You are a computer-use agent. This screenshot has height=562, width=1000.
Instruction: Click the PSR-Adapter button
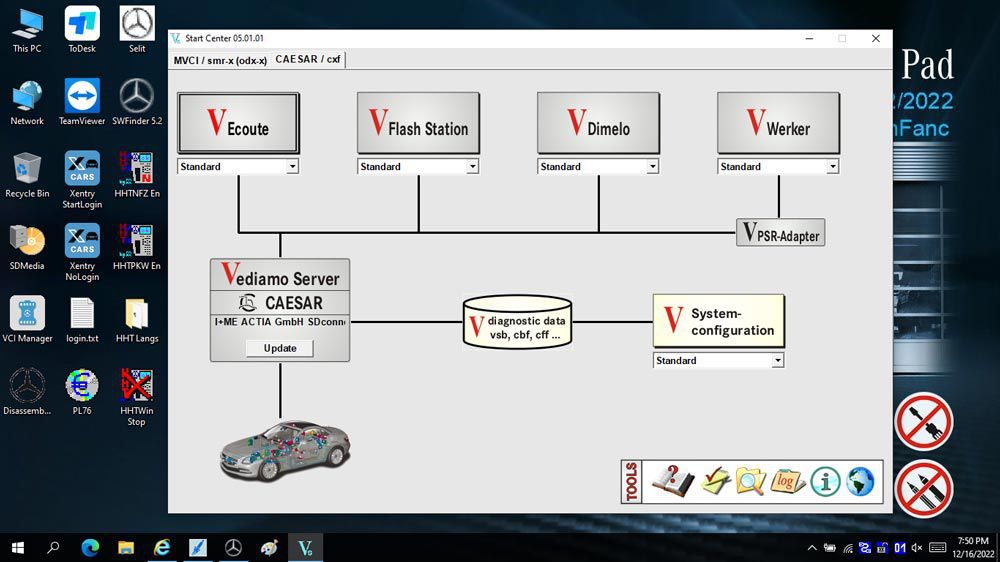point(780,233)
